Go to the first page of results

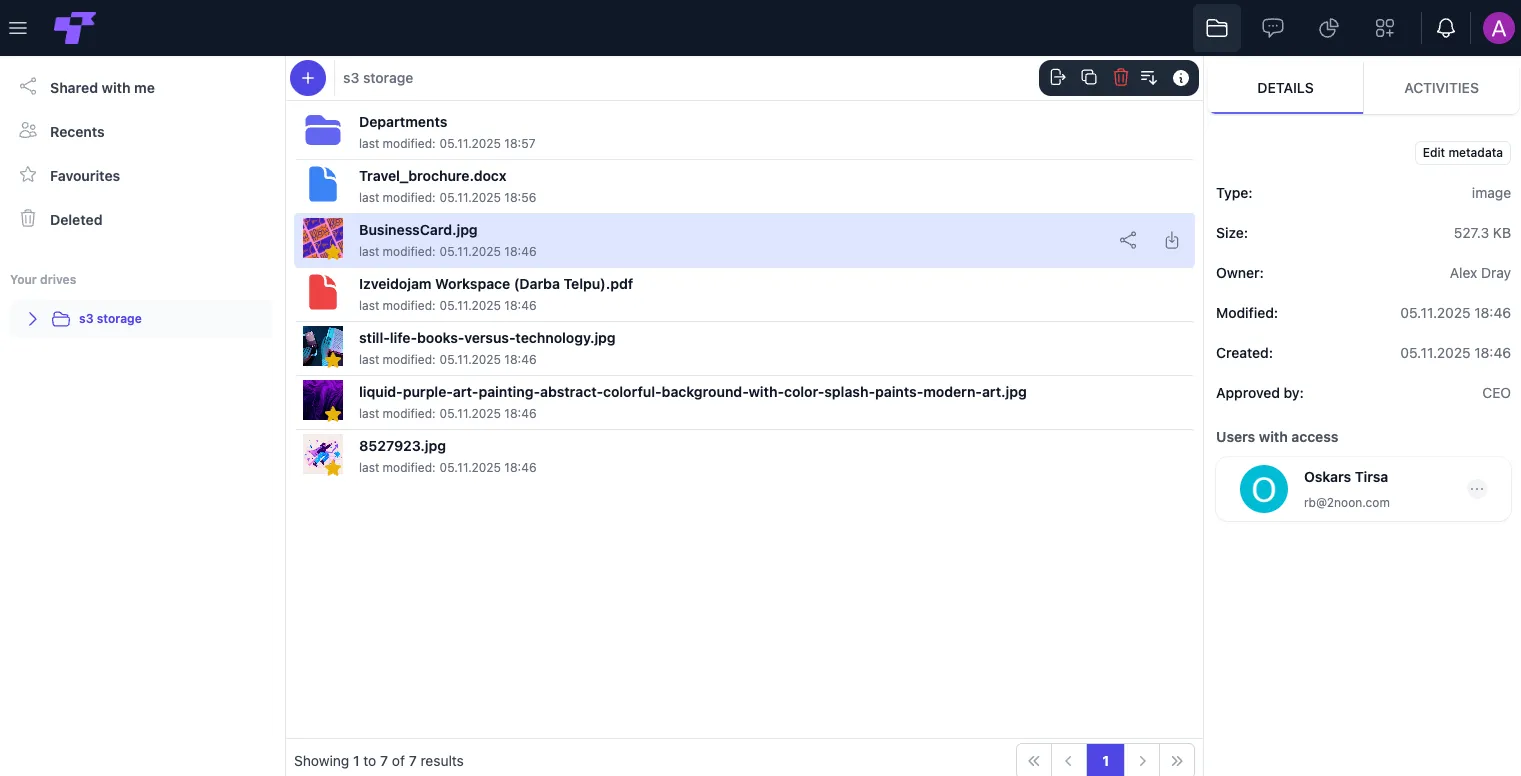click(x=1034, y=761)
